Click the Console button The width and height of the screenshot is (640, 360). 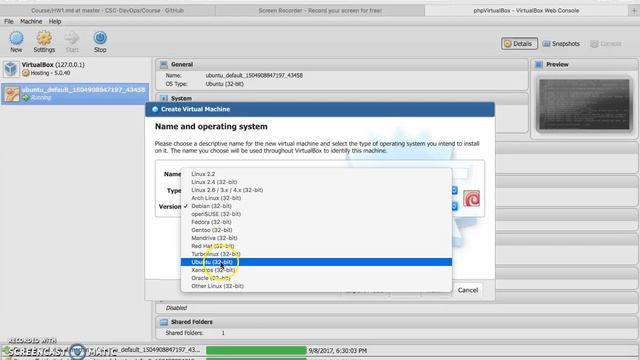coord(607,44)
